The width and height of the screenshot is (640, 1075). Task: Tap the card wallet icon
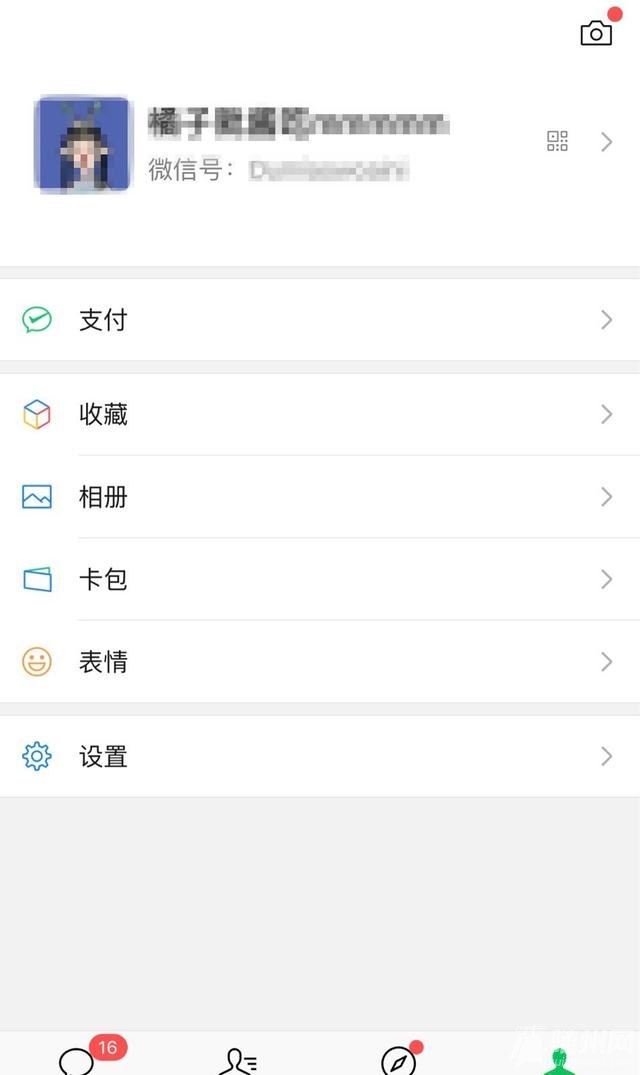[x=37, y=579]
